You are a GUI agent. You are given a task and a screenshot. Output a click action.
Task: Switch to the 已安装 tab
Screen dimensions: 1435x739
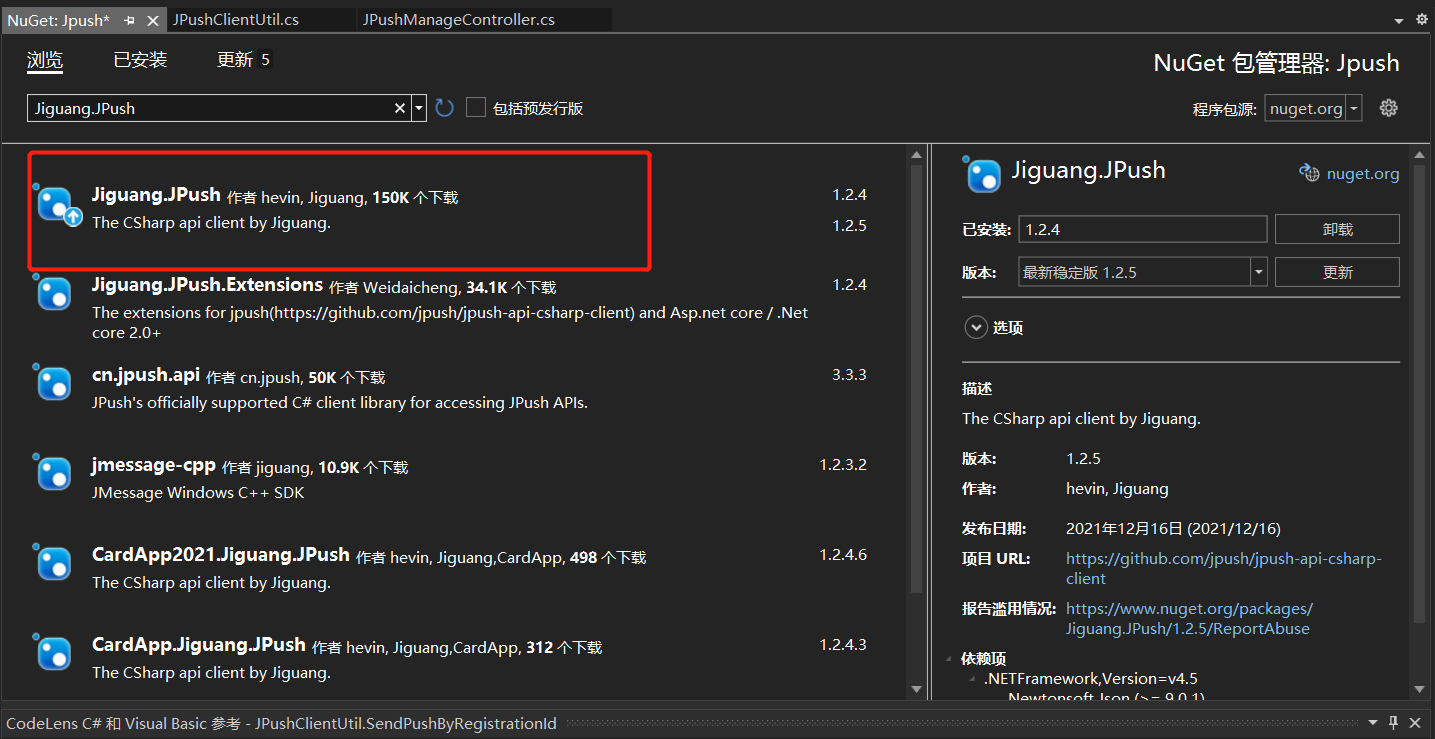140,60
